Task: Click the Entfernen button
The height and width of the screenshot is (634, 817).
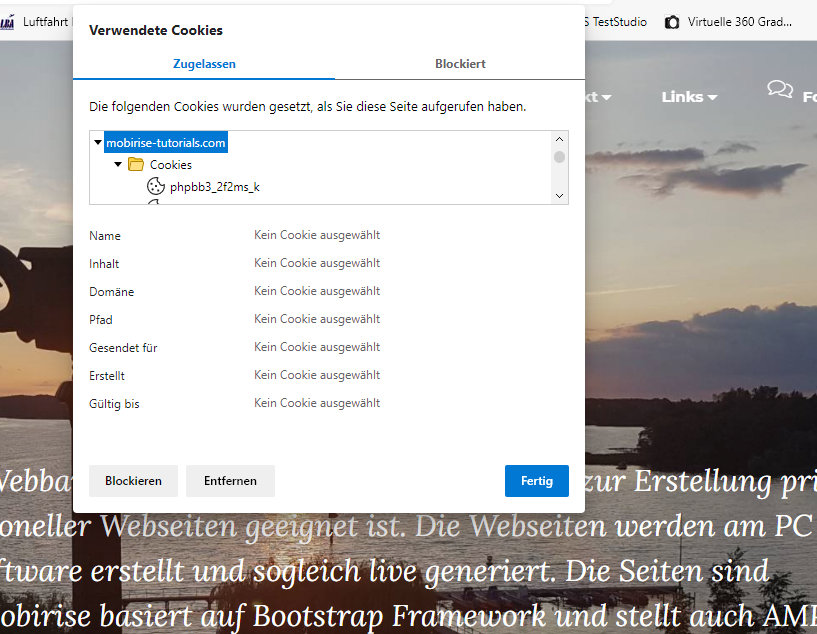Action: [x=230, y=481]
